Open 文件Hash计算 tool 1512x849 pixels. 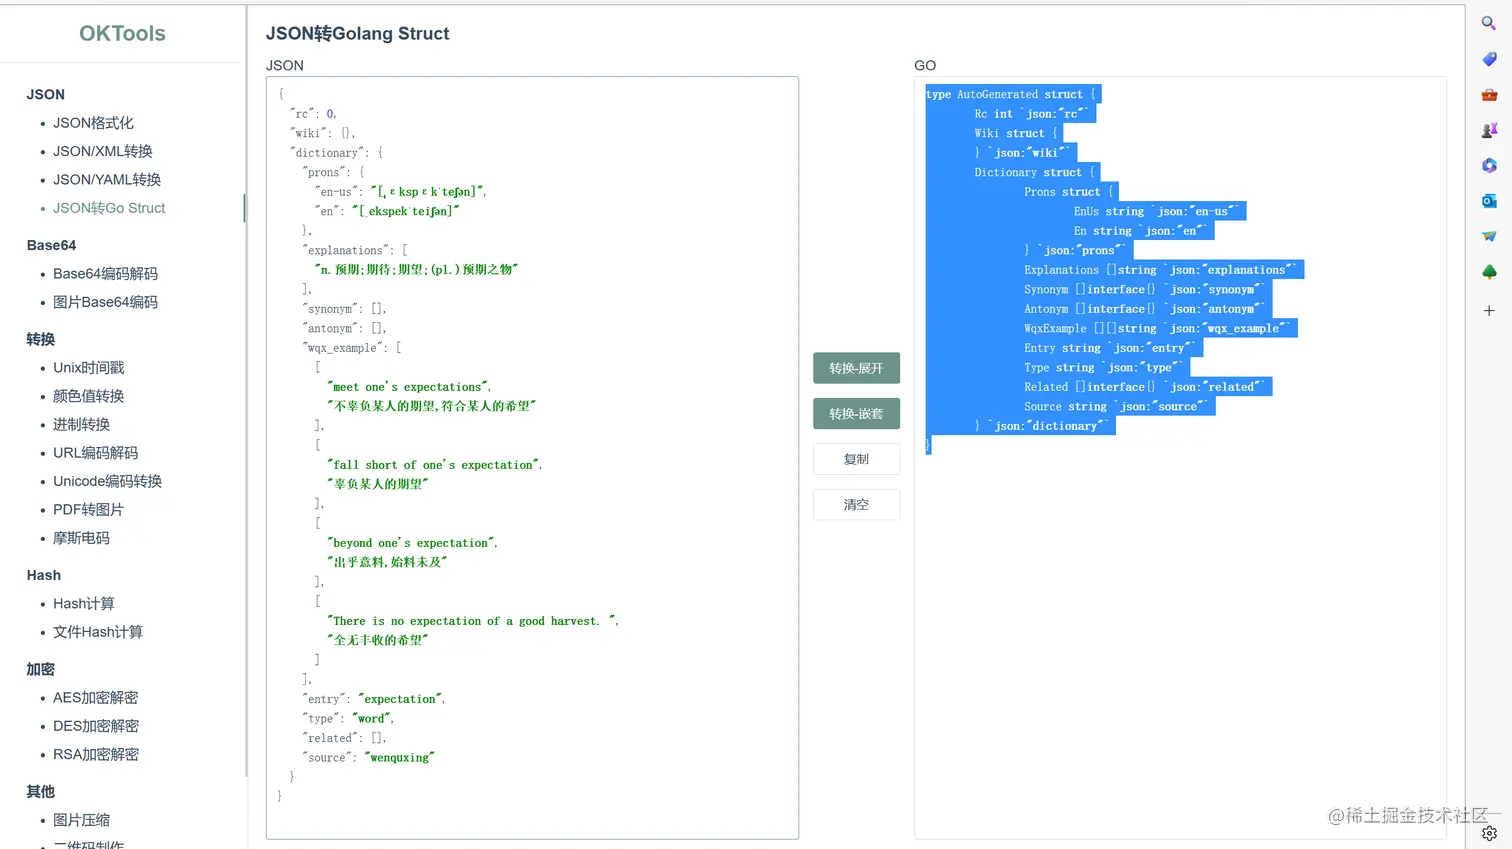click(x=98, y=632)
